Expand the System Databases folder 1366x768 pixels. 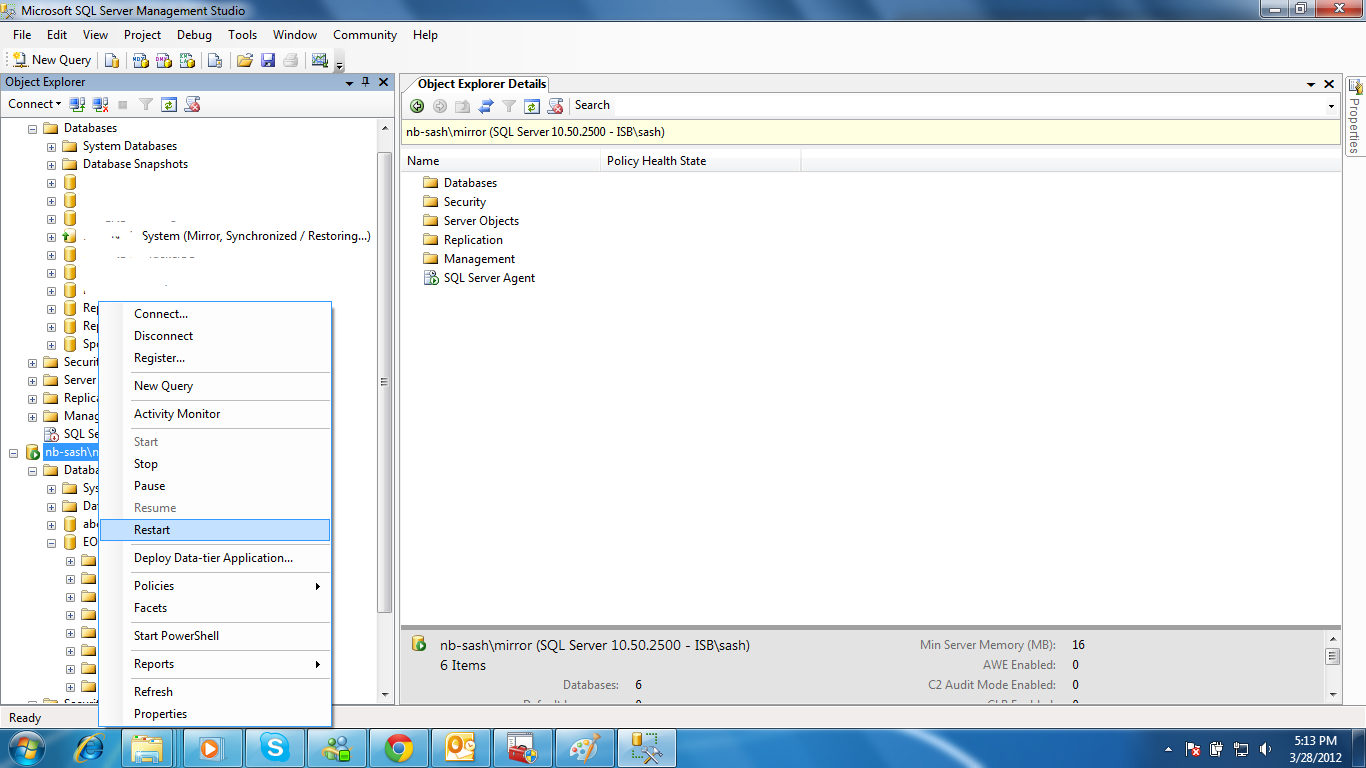(x=50, y=145)
